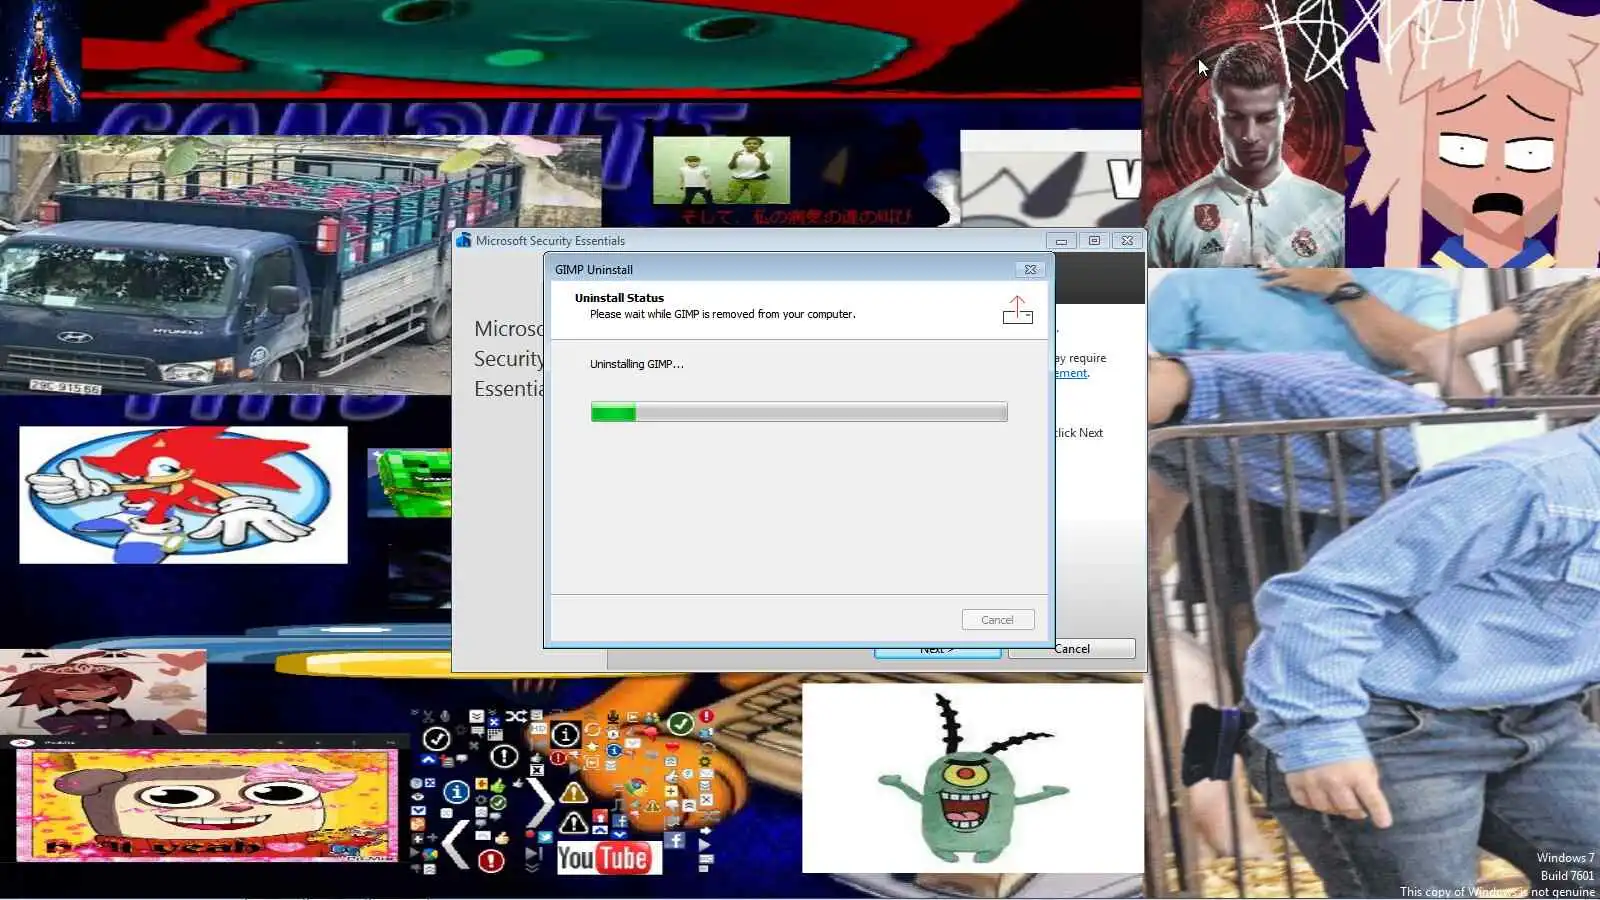This screenshot has width=1600, height=900.
Task: Close the Microsoft Security Essentials window
Action: 1127,241
